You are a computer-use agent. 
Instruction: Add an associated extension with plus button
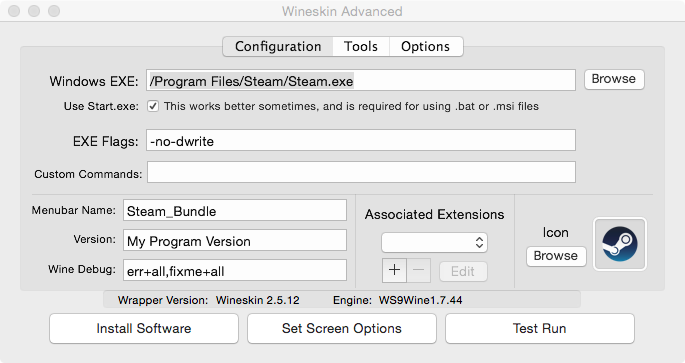click(x=394, y=270)
